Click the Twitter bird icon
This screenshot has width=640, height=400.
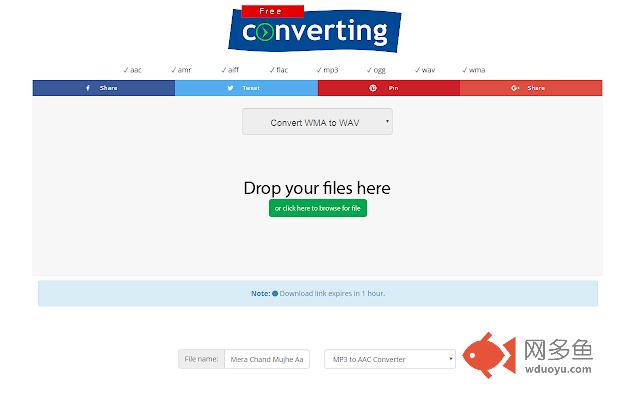[x=231, y=88]
